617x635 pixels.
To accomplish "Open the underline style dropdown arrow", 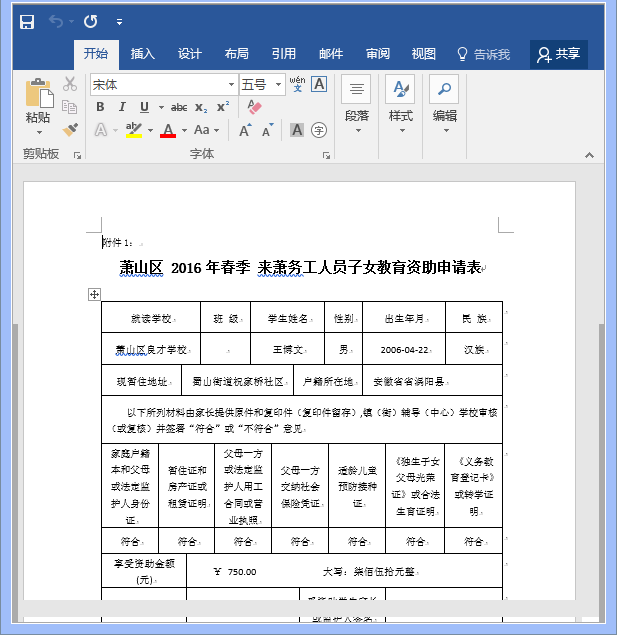I will [161, 107].
